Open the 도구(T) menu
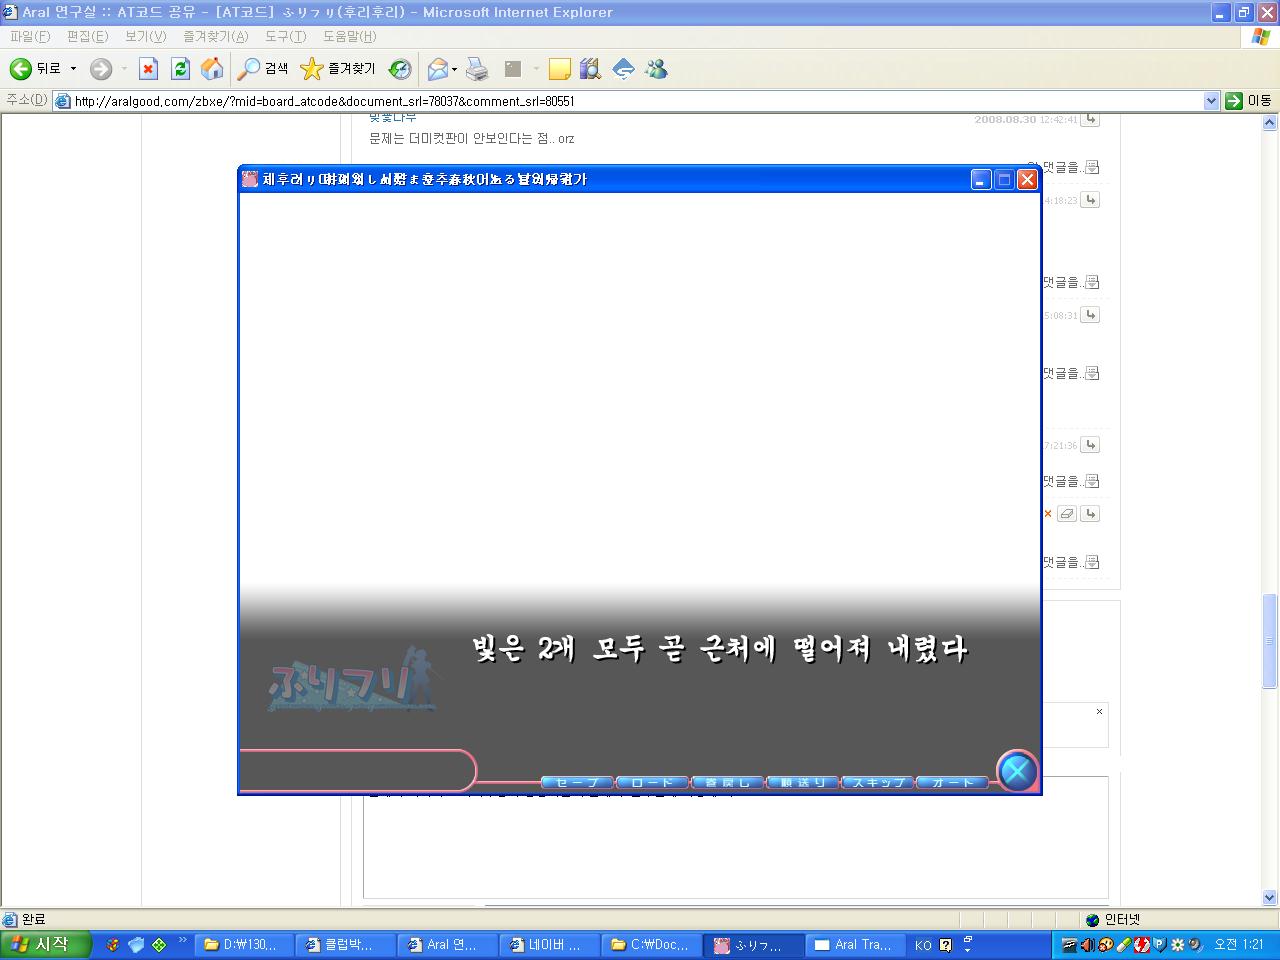1280x960 pixels. click(285, 36)
